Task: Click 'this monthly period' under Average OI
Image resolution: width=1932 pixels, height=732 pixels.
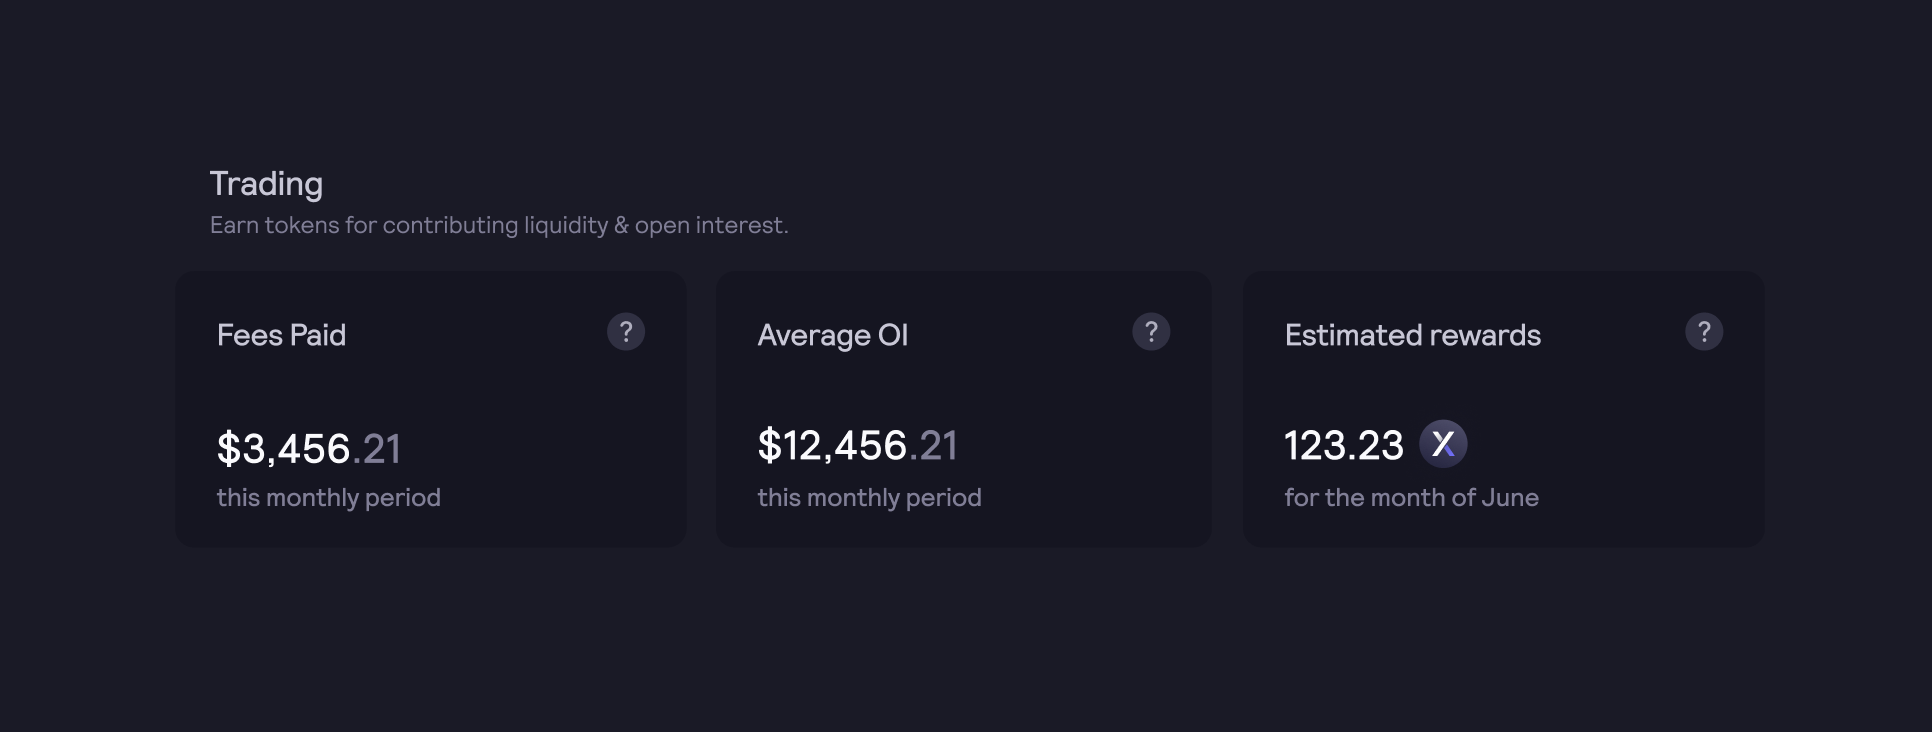Action: 869,497
